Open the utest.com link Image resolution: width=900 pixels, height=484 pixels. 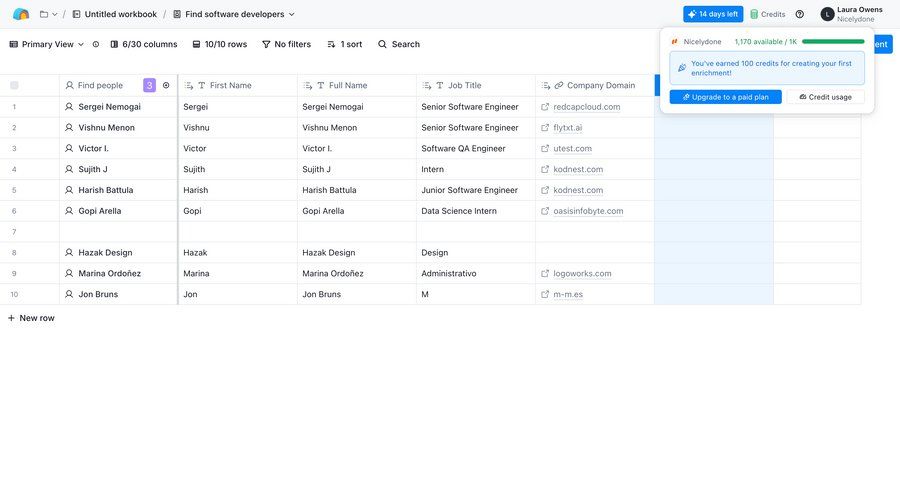[x=572, y=149]
